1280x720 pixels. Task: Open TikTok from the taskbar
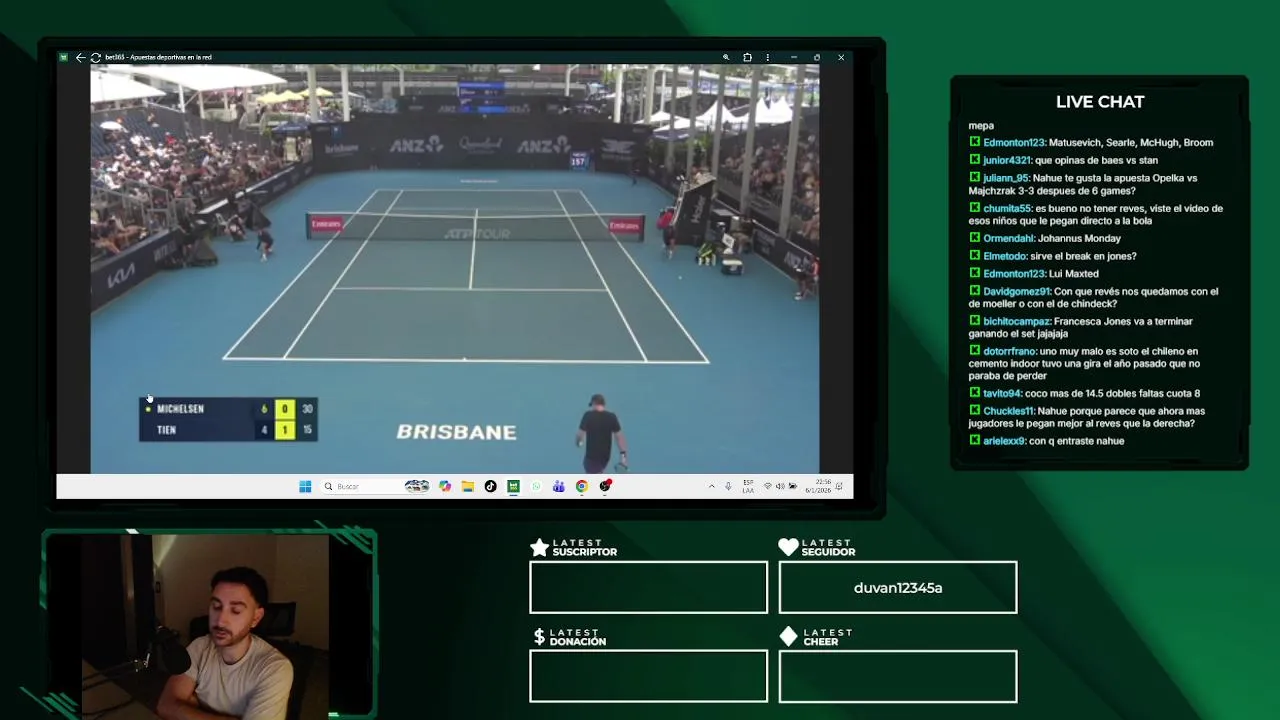tap(490, 486)
